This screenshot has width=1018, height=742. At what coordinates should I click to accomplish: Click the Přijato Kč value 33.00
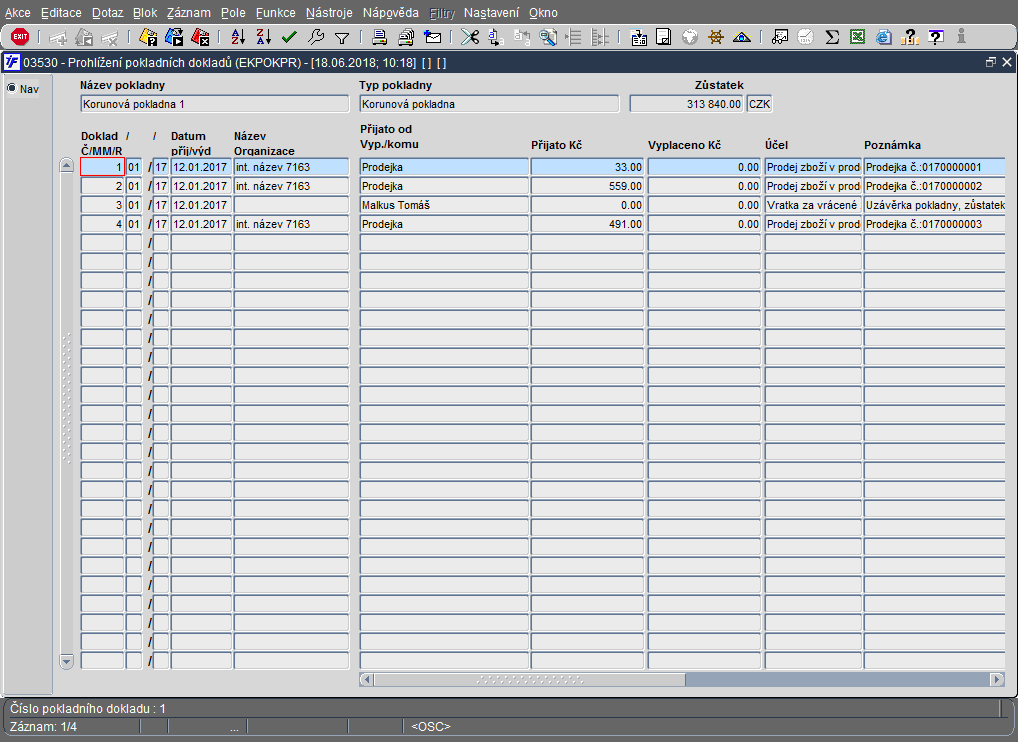pos(587,167)
